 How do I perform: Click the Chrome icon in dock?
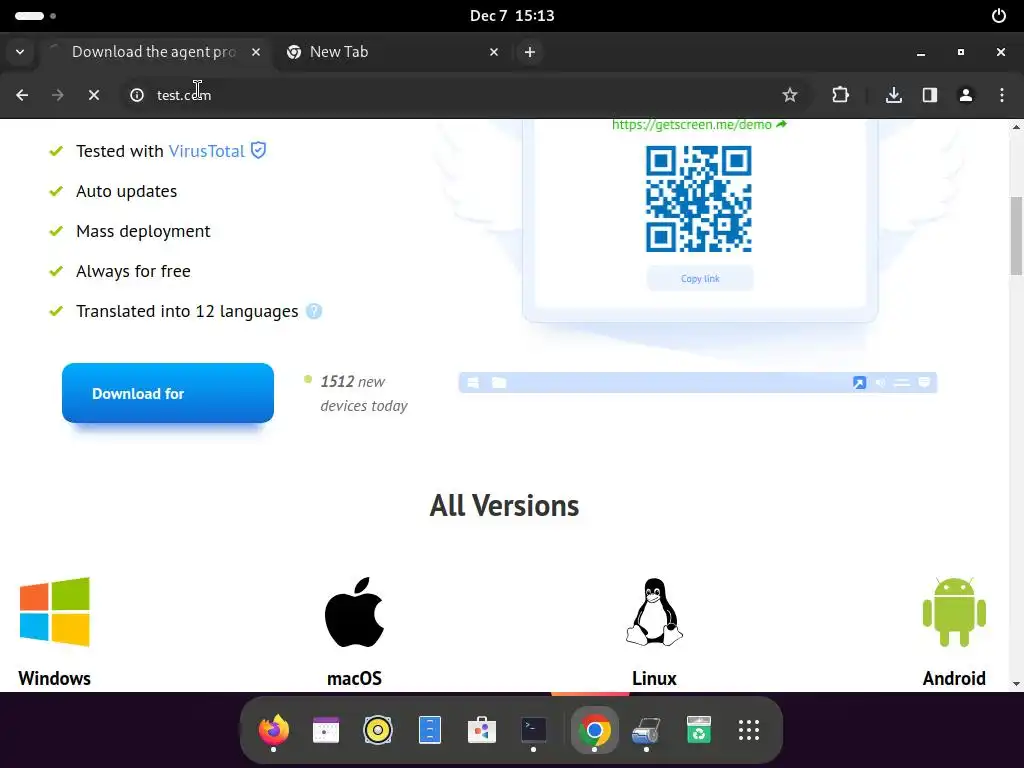click(594, 730)
